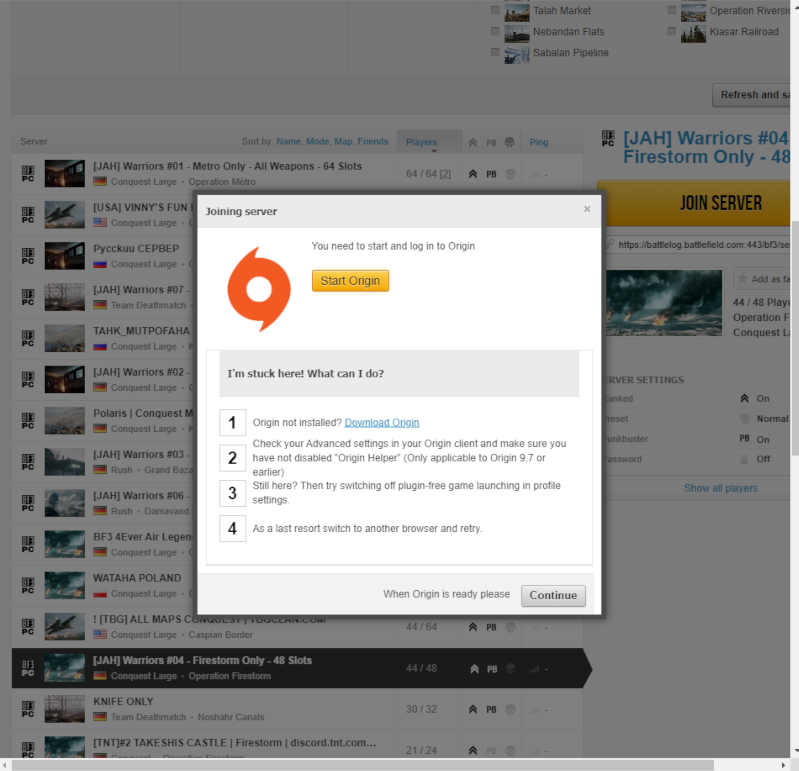Sort servers by Name link
The image size is (799, 771).
tap(288, 142)
